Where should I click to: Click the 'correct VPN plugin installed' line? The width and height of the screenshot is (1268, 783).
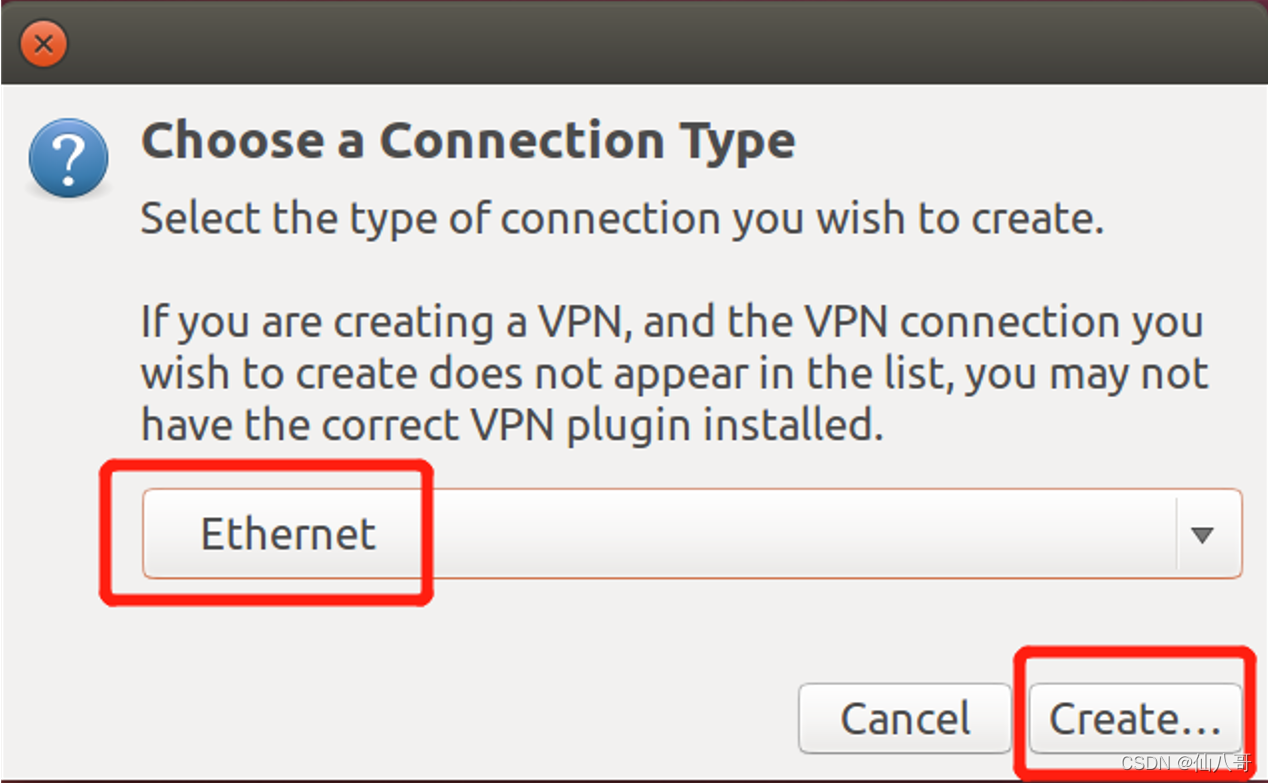[512, 426]
